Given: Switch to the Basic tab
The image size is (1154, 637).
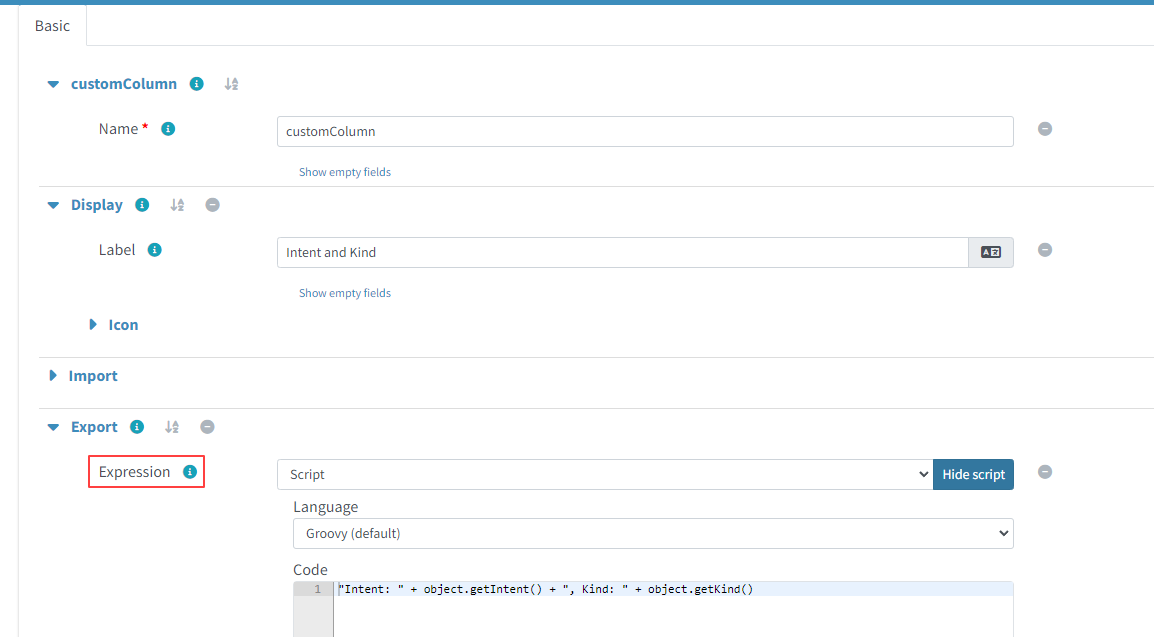Looking at the screenshot, I should [x=52, y=26].
